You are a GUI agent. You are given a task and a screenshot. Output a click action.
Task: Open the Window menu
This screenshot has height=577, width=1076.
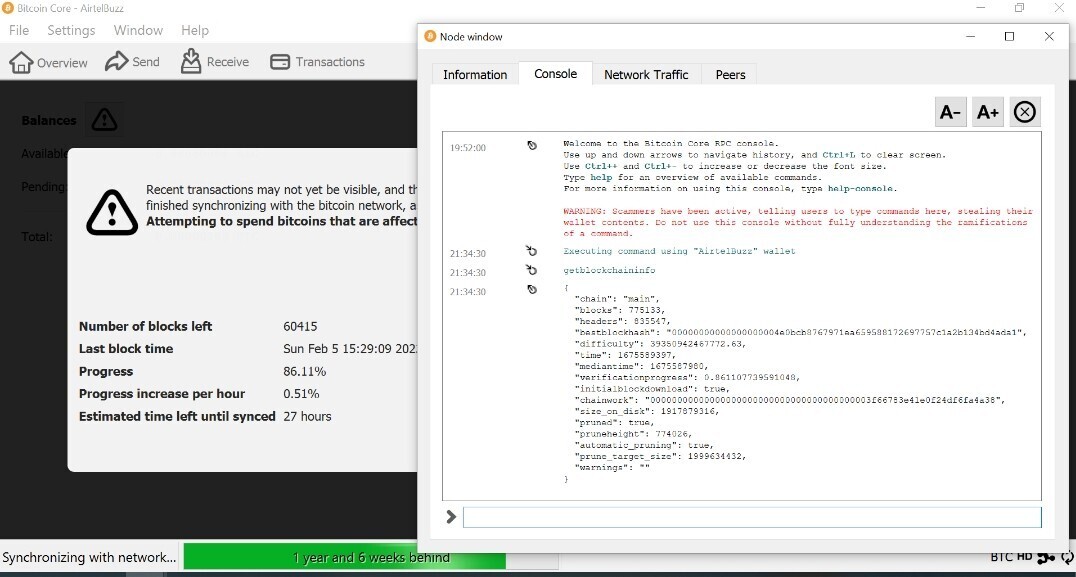tap(138, 30)
